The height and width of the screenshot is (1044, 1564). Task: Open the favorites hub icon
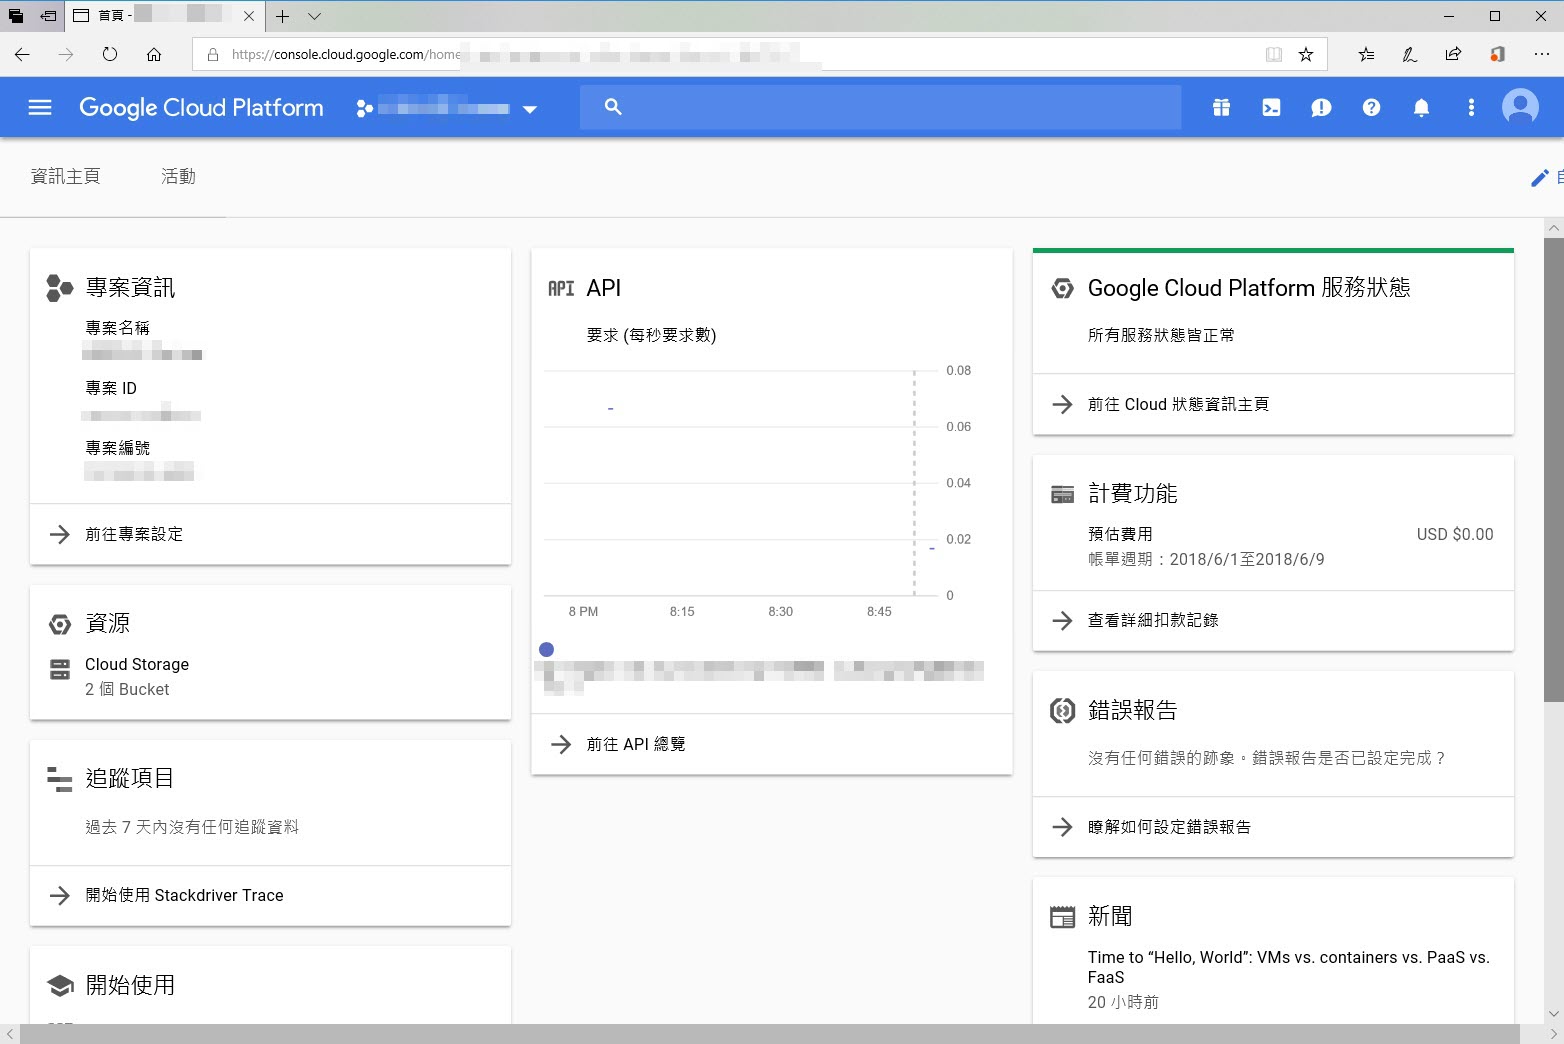coord(1366,54)
